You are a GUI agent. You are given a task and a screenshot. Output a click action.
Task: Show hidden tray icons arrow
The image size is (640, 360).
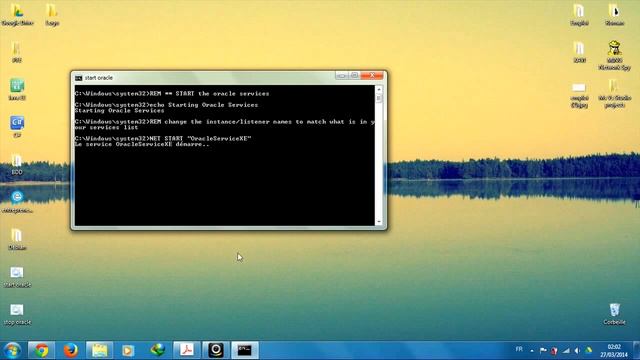coord(532,351)
